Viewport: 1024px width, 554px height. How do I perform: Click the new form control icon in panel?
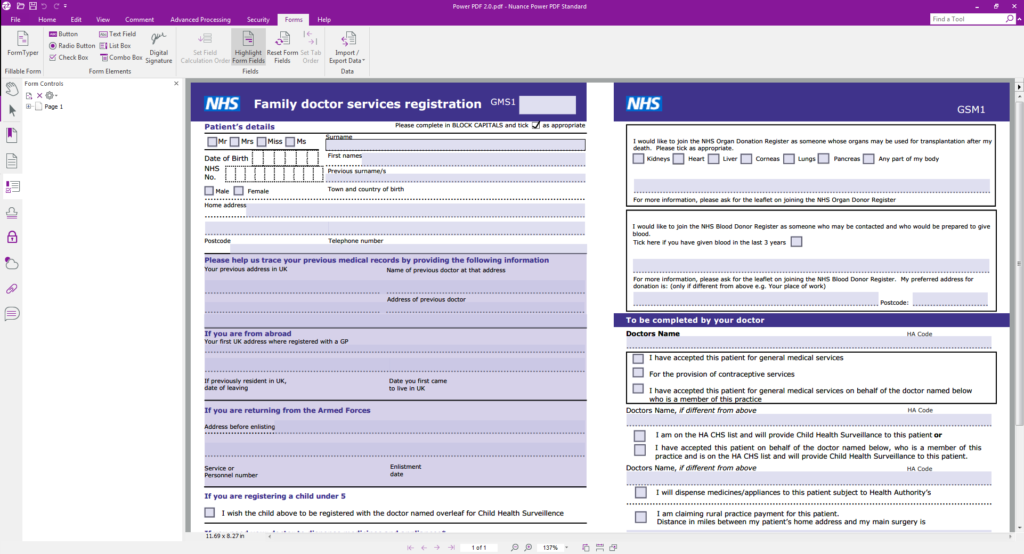click(x=29, y=95)
